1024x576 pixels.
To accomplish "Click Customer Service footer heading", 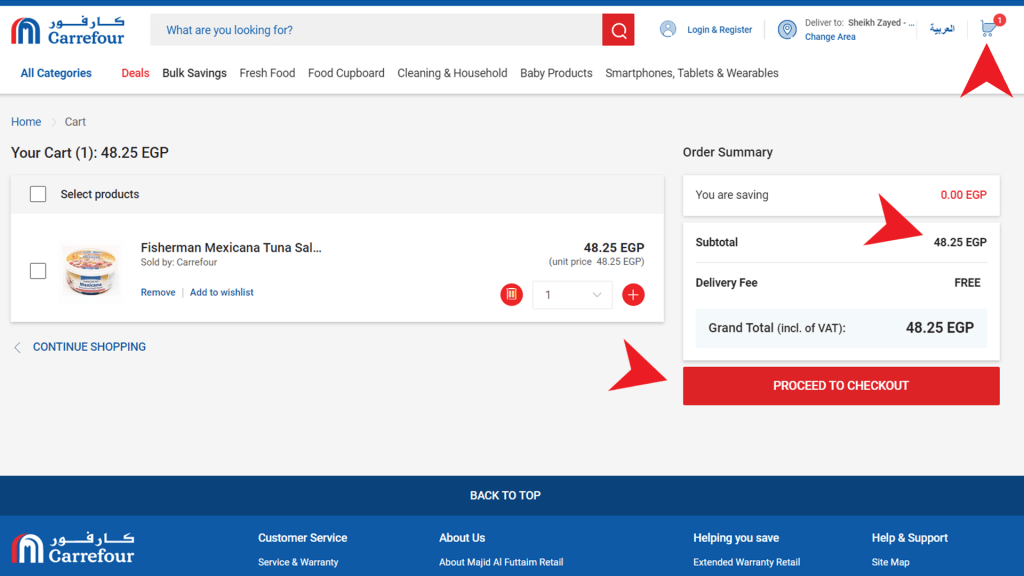I will [x=302, y=538].
